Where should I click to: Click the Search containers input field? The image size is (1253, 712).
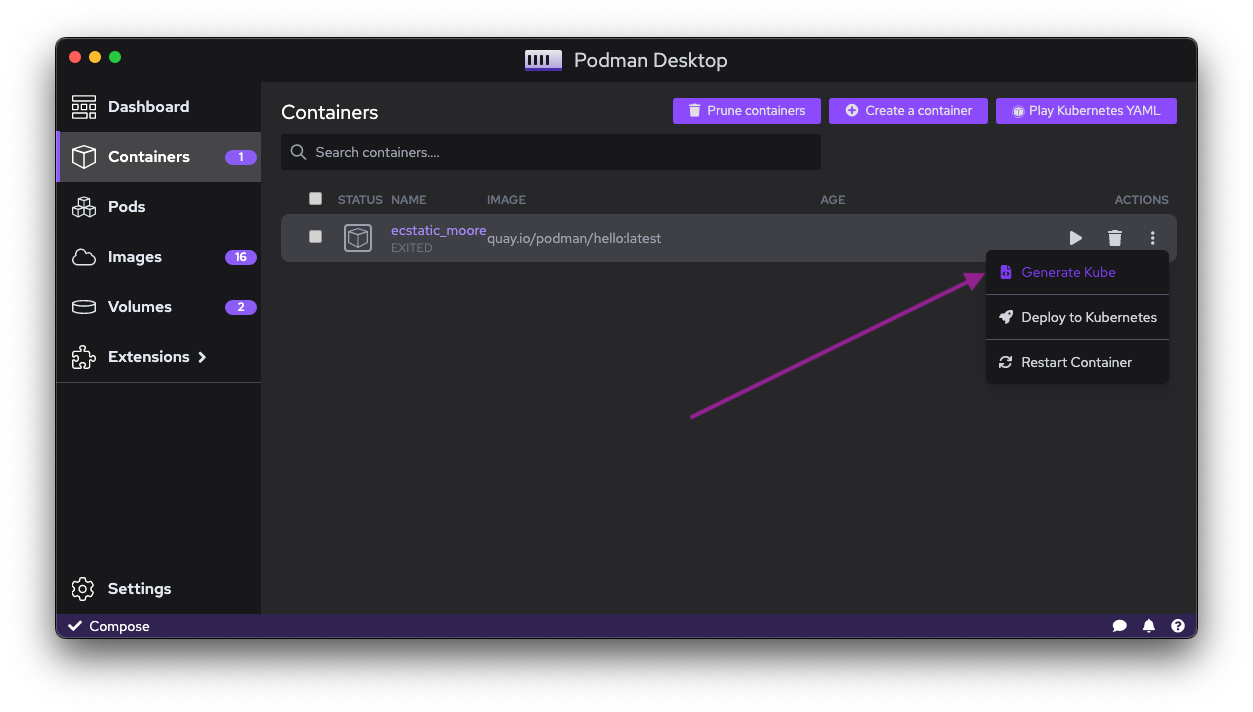pos(550,152)
